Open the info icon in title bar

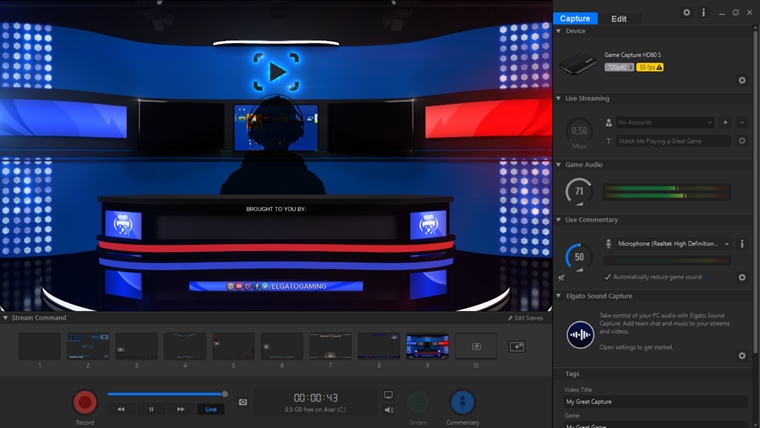click(x=703, y=13)
